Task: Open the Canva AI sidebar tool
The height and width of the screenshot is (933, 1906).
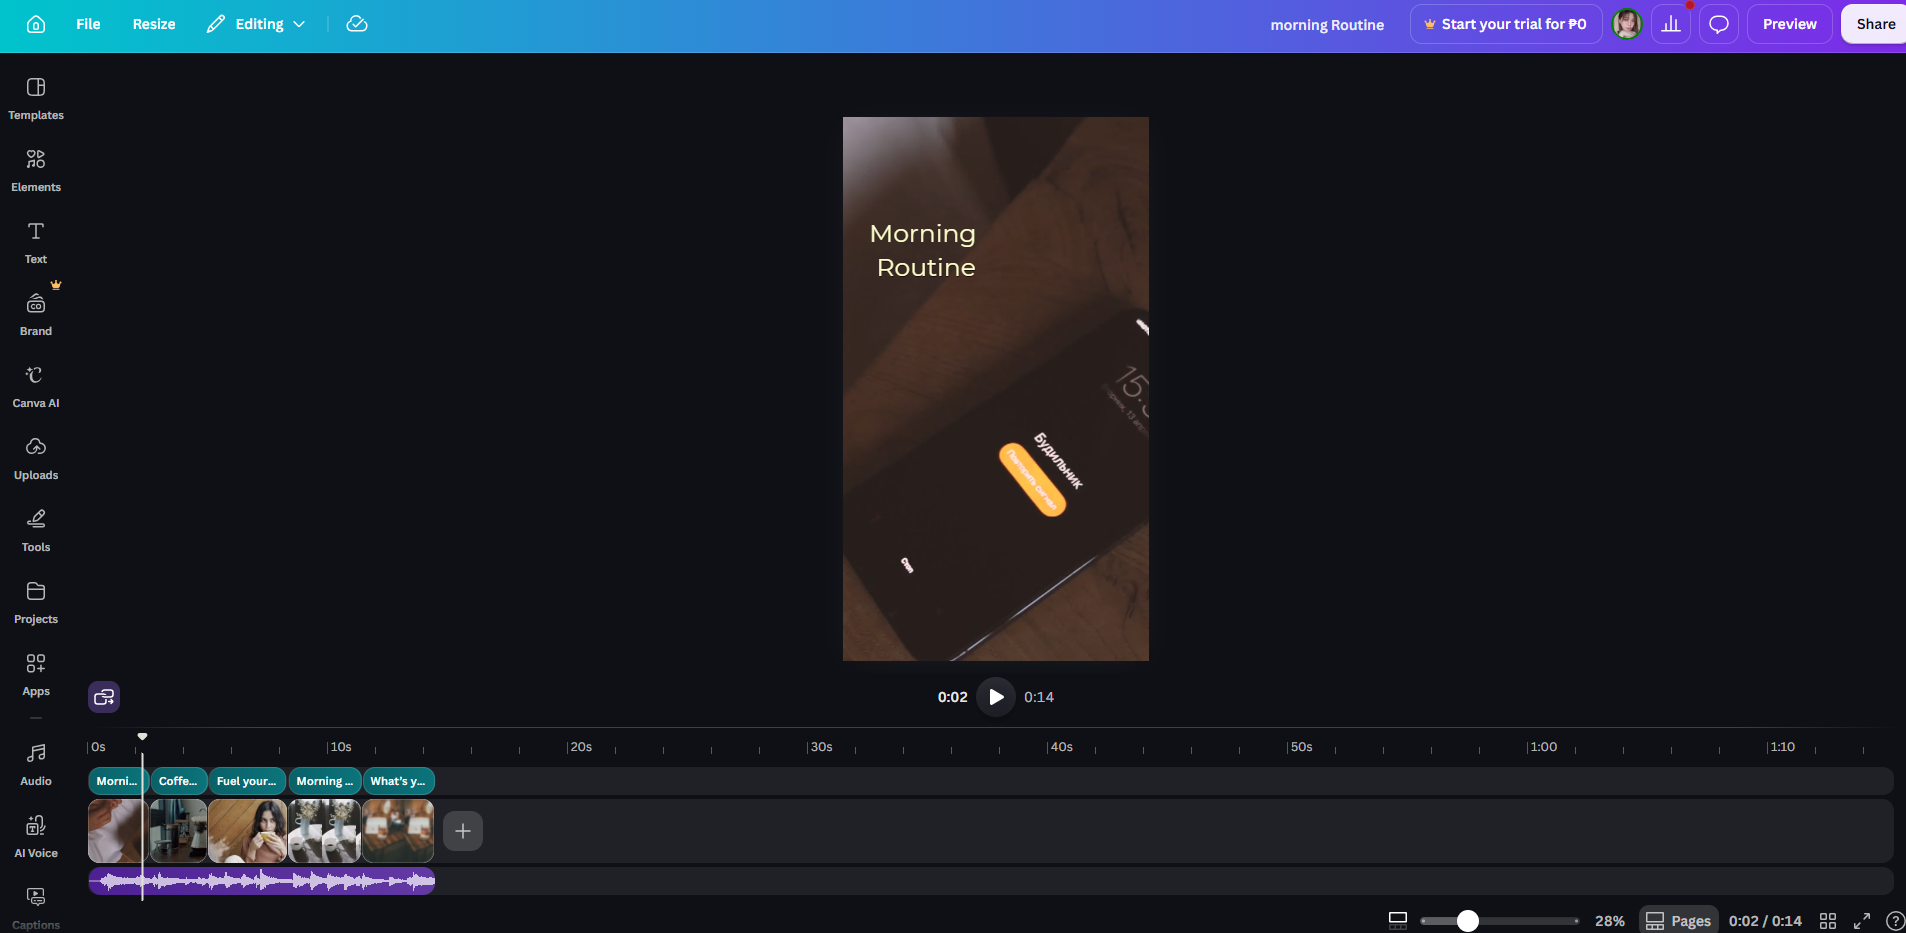Action: (36, 387)
